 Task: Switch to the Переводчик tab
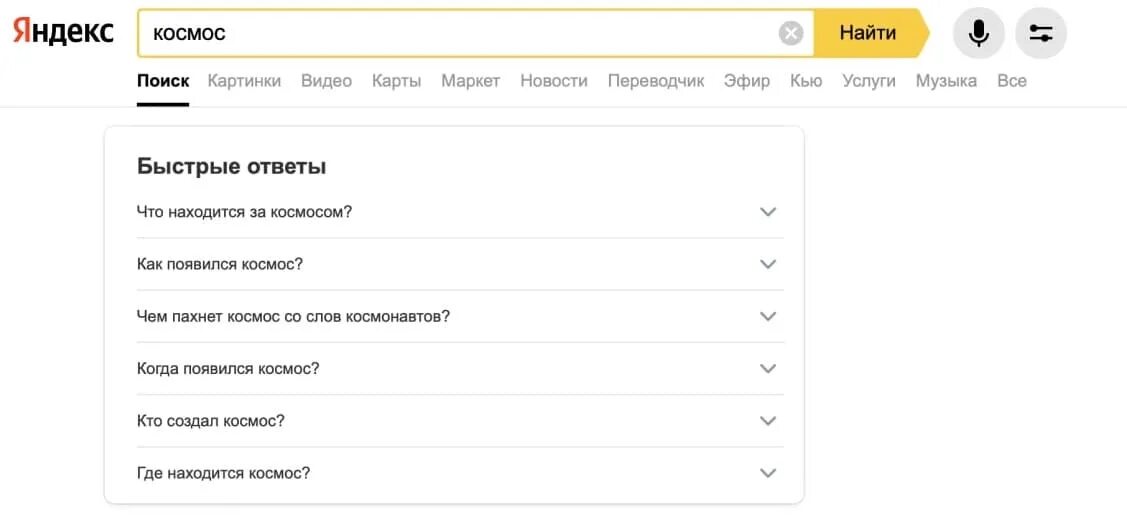pyautogui.click(x=656, y=81)
